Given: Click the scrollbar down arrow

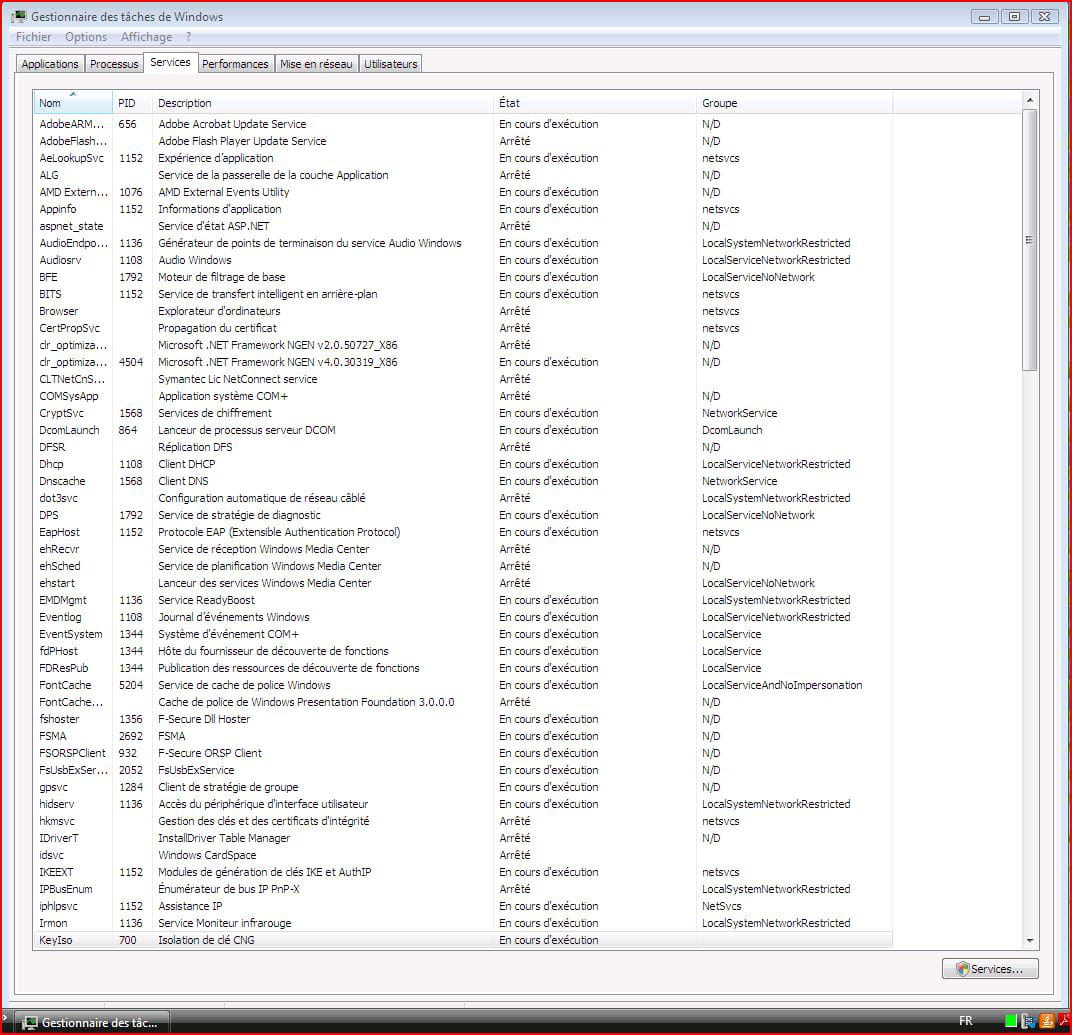Looking at the screenshot, I should tap(1030, 941).
